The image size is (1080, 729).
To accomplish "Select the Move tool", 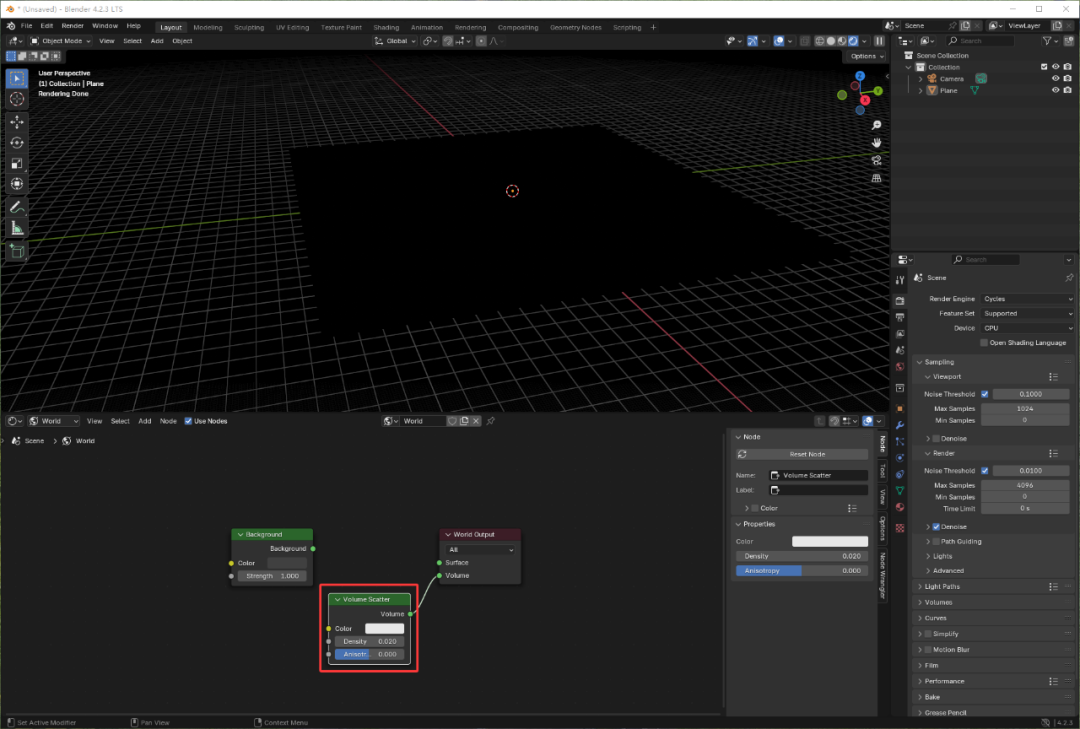I will (17, 122).
